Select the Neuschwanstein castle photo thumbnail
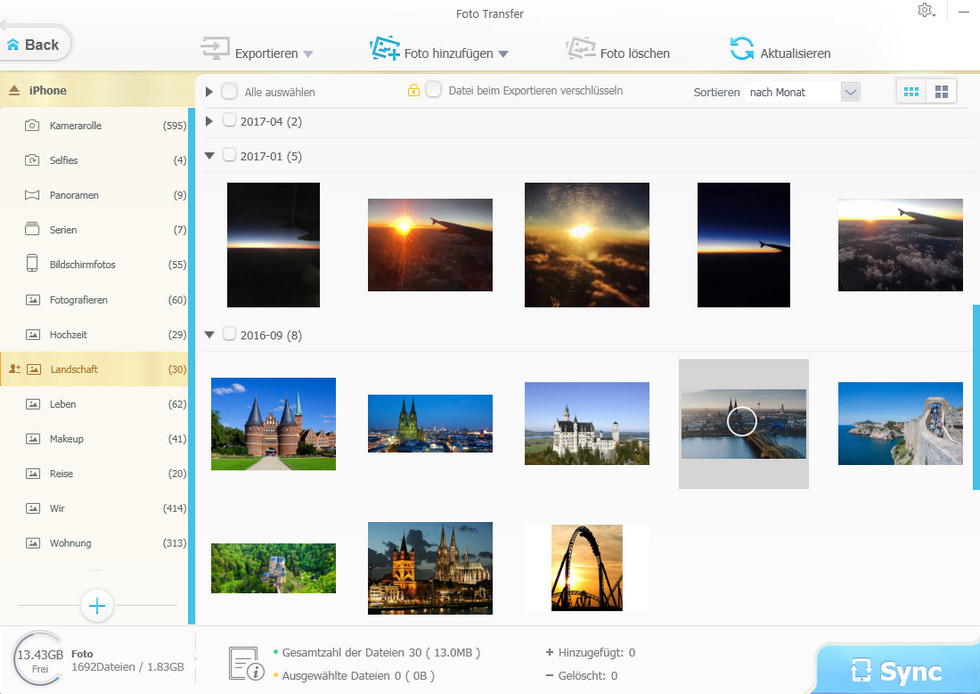 coord(587,424)
